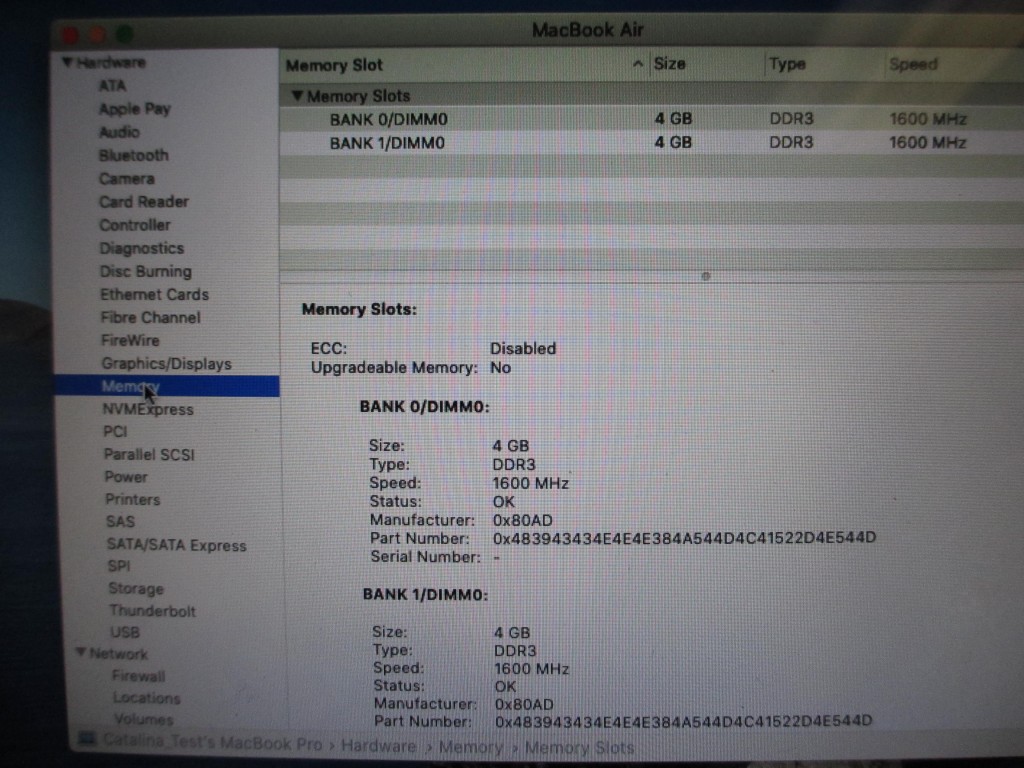Select Parallel SCSI in the sidebar

tap(149, 455)
